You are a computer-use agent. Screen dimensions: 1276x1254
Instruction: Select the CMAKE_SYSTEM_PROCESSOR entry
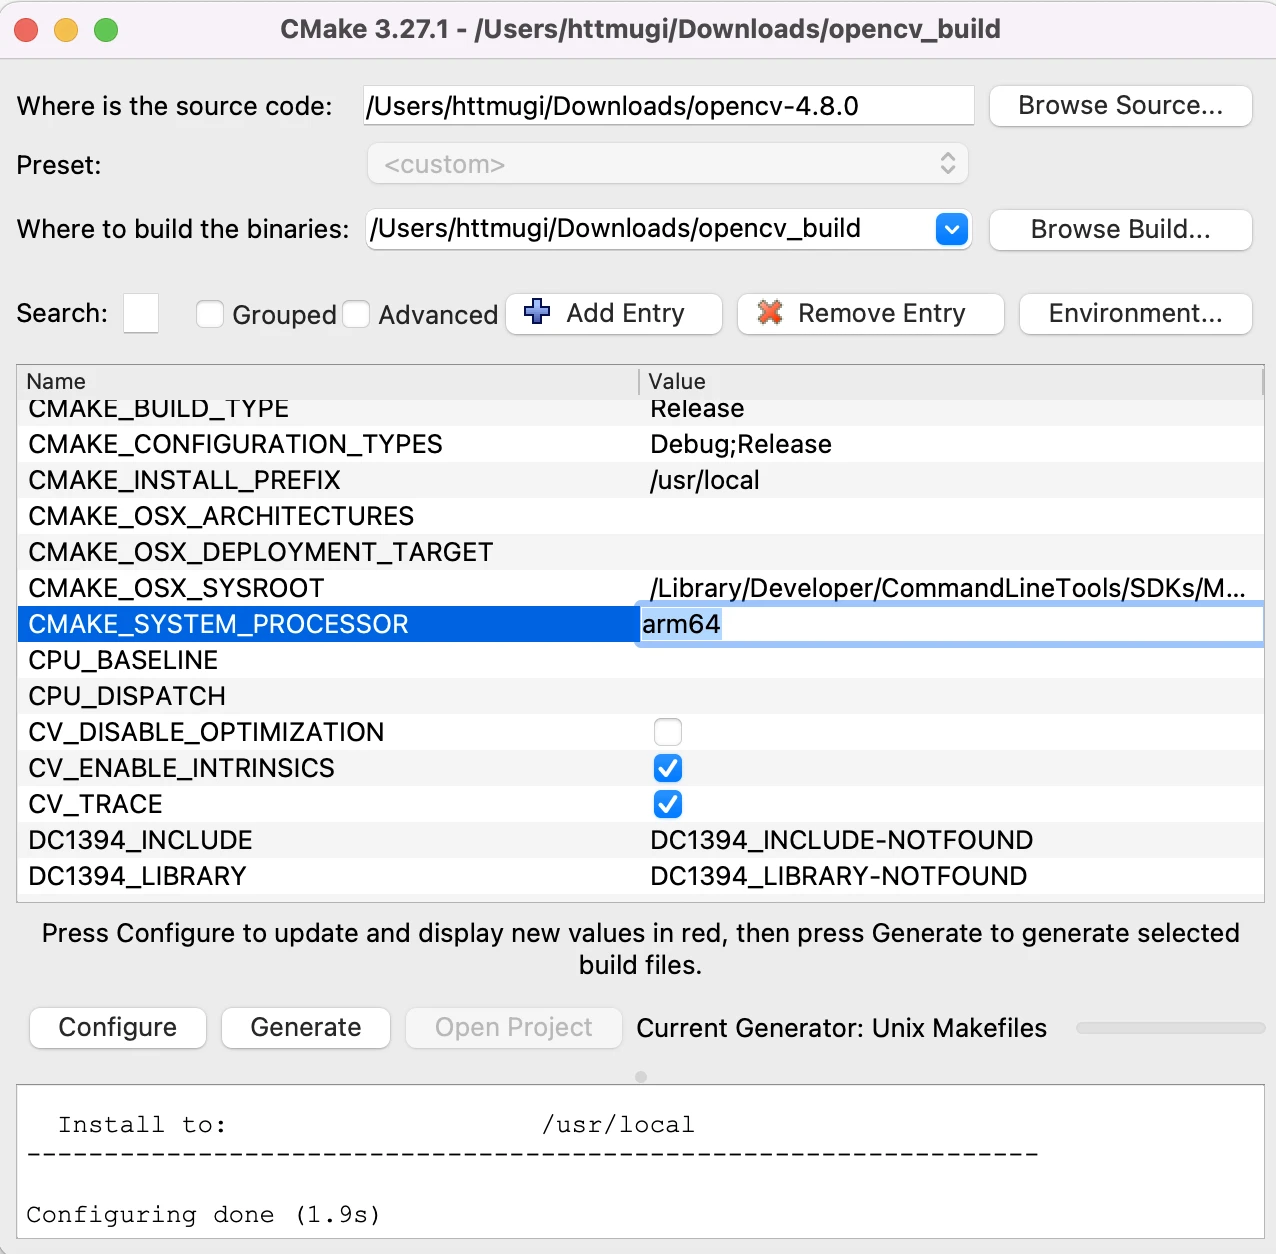point(328,624)
